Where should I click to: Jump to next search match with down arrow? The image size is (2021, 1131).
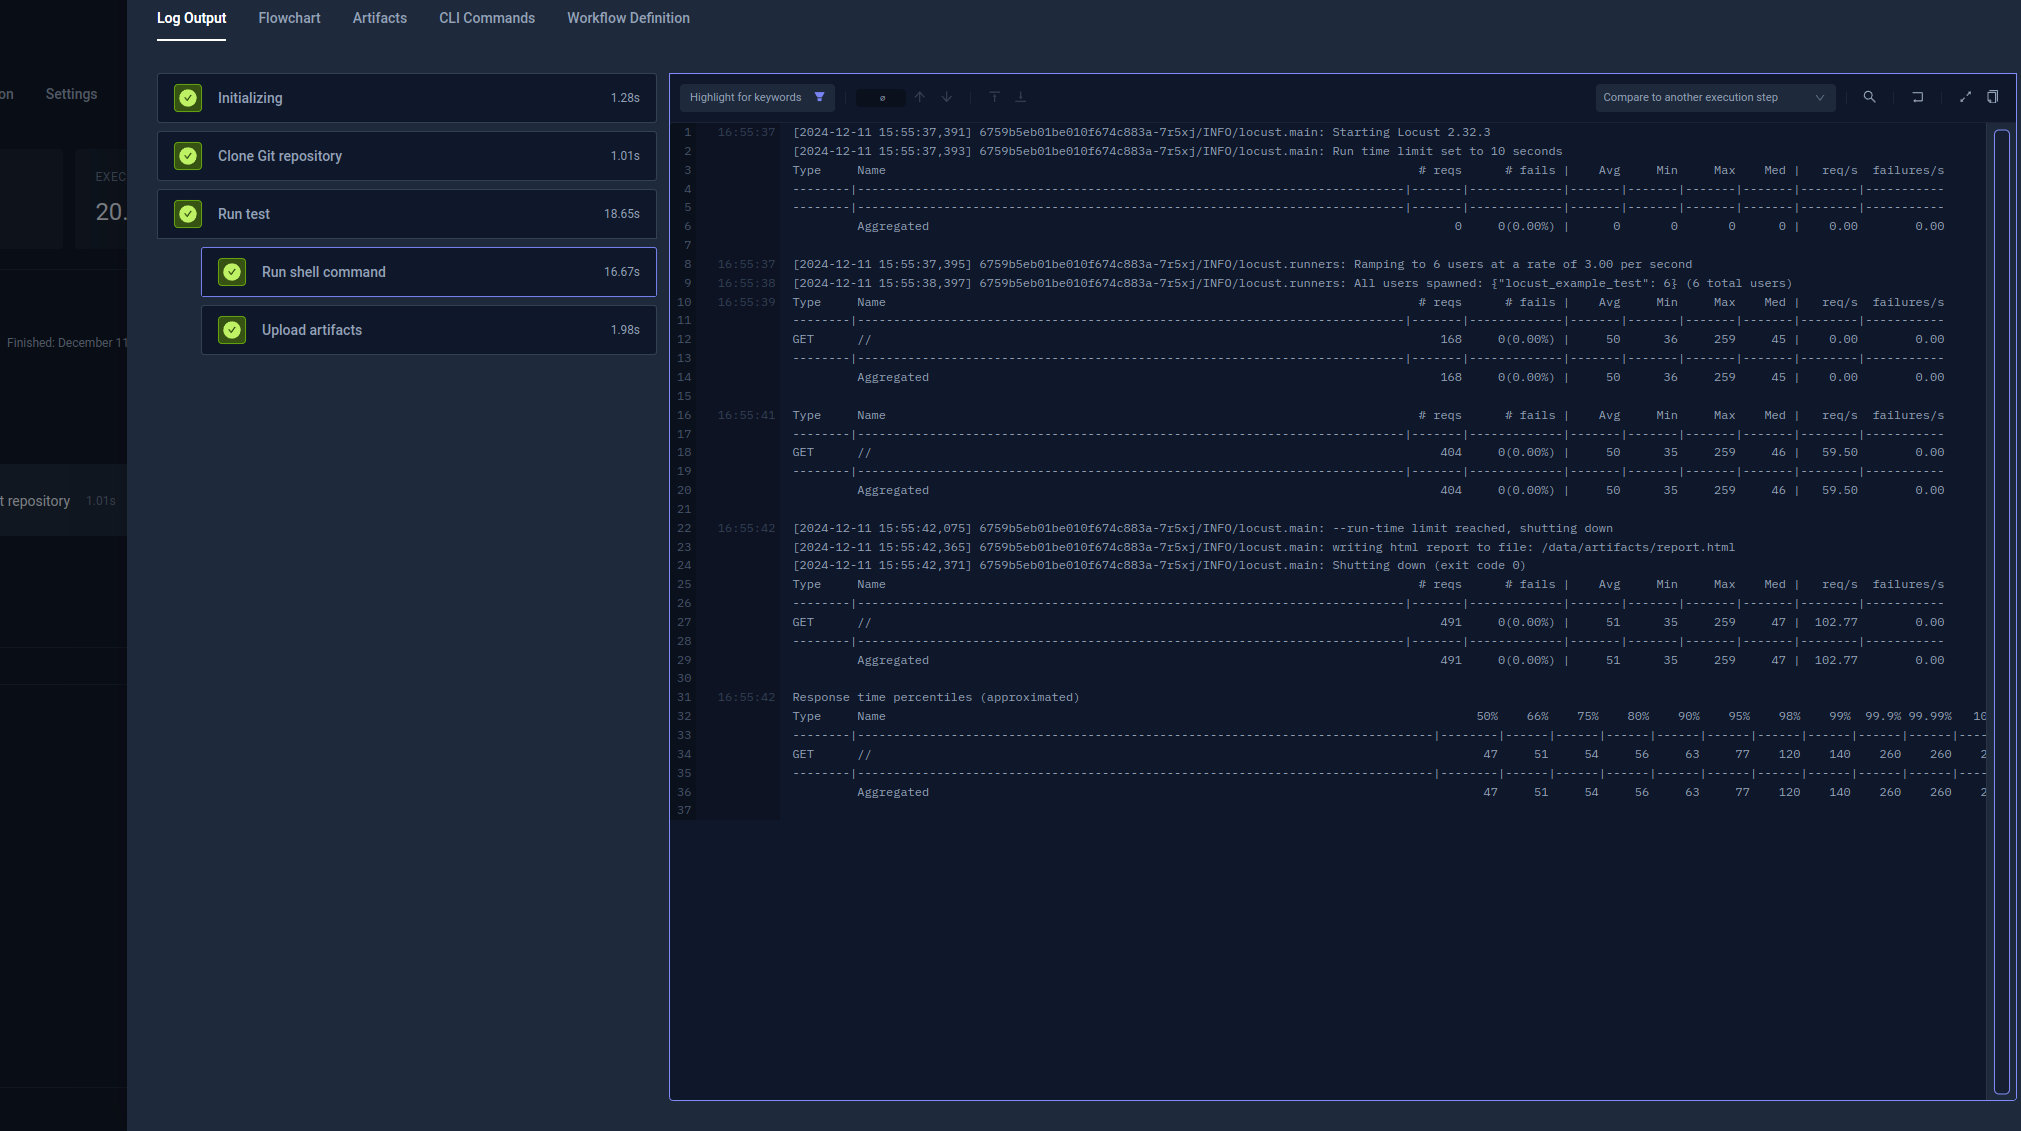click(946, 97)
